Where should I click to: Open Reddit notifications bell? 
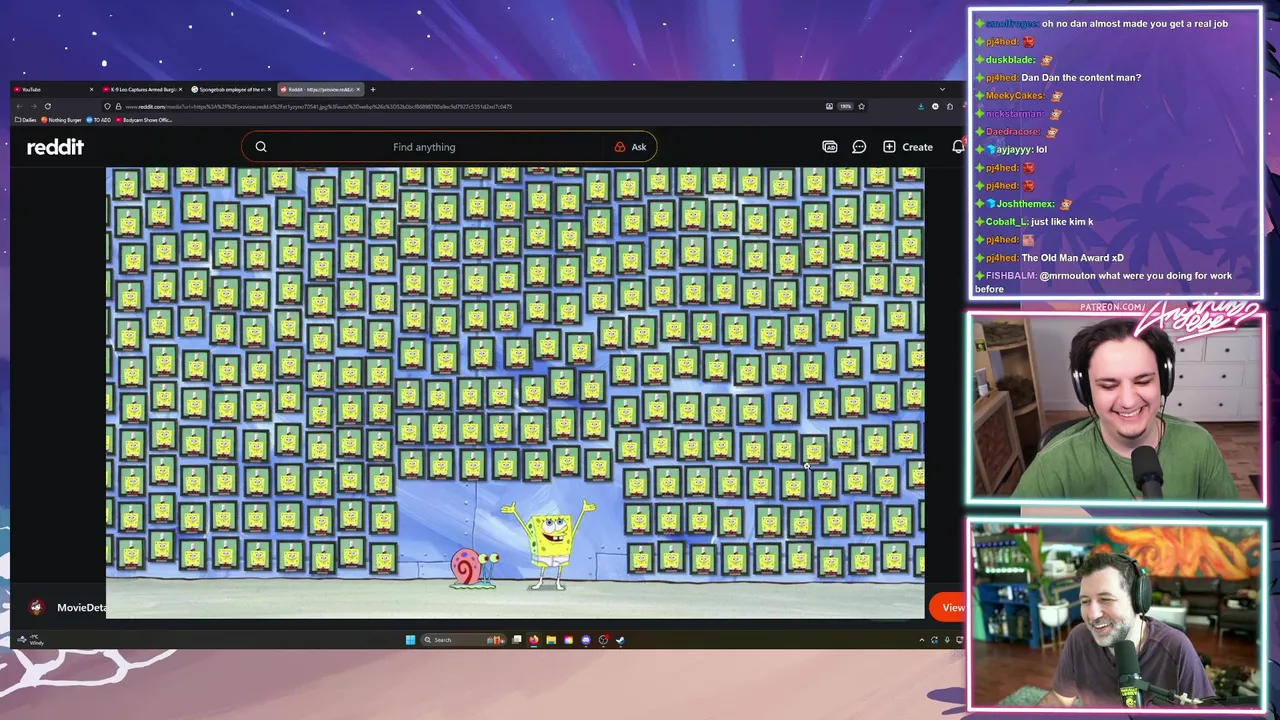pyautogui.click(x=958, y=147)
